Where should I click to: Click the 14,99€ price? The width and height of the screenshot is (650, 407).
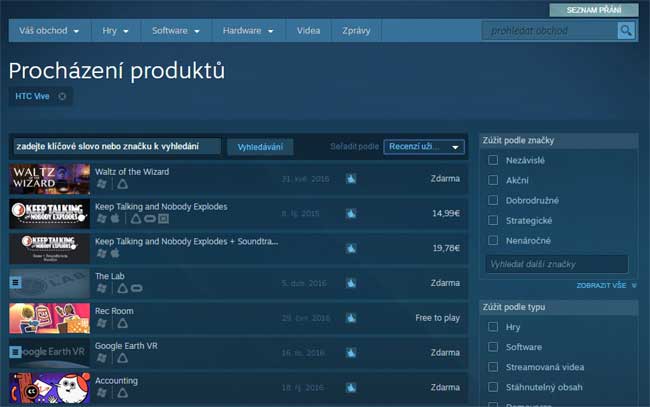click(x=446, y=213)
